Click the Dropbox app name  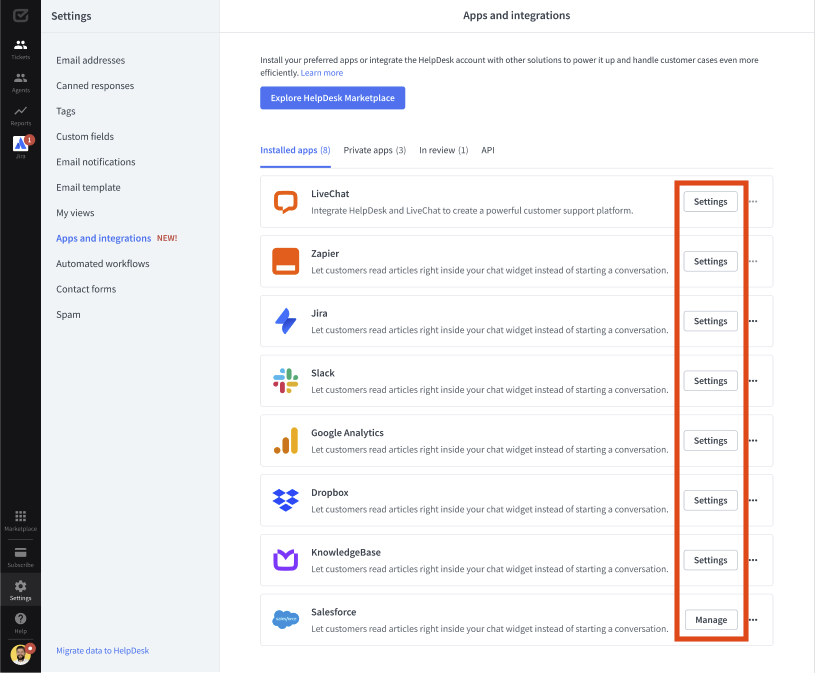(x=330, y=493)
